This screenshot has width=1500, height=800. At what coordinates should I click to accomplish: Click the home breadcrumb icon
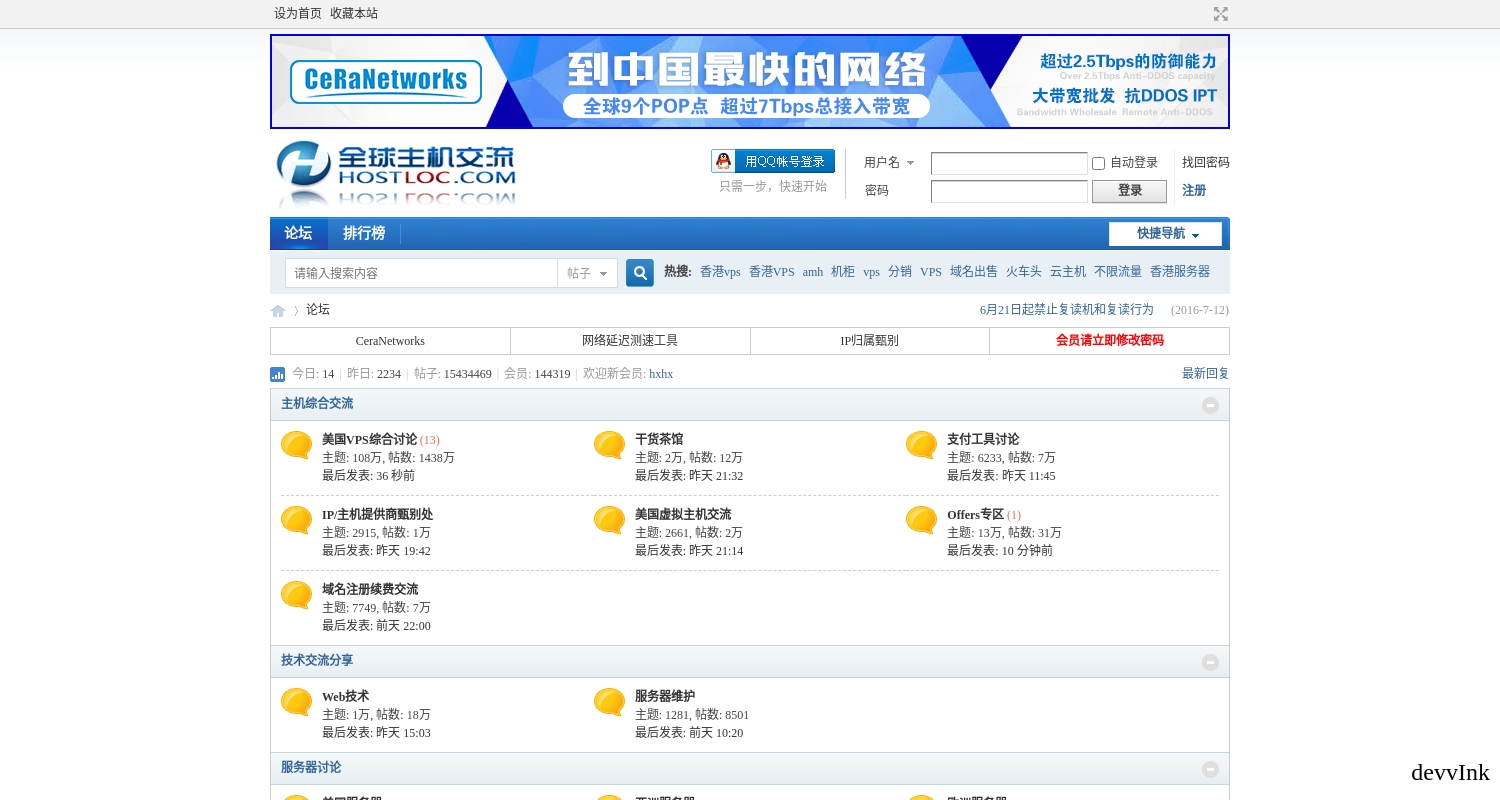tap(278, 311)
